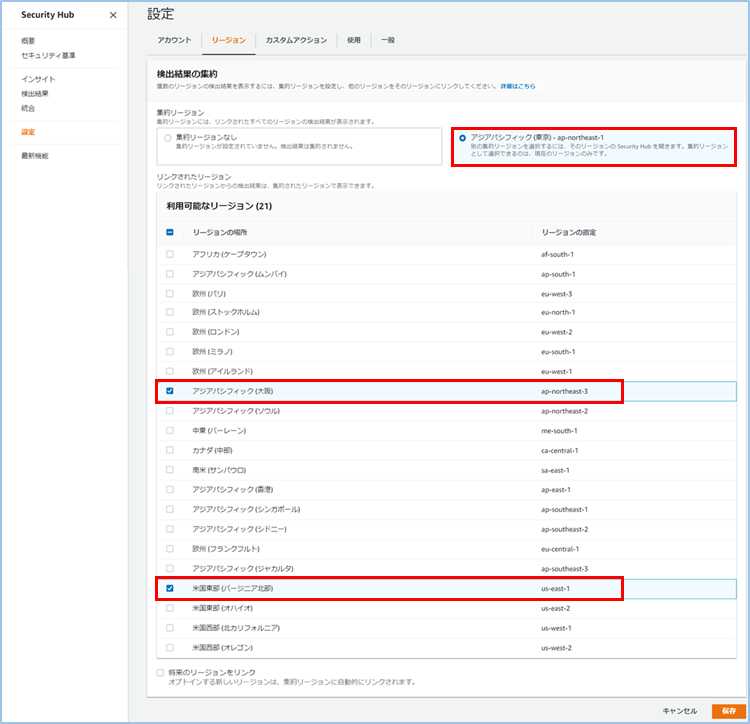The image size is (750, 724).
Task: Click the キャンセル button
Action: coord(679,710)
